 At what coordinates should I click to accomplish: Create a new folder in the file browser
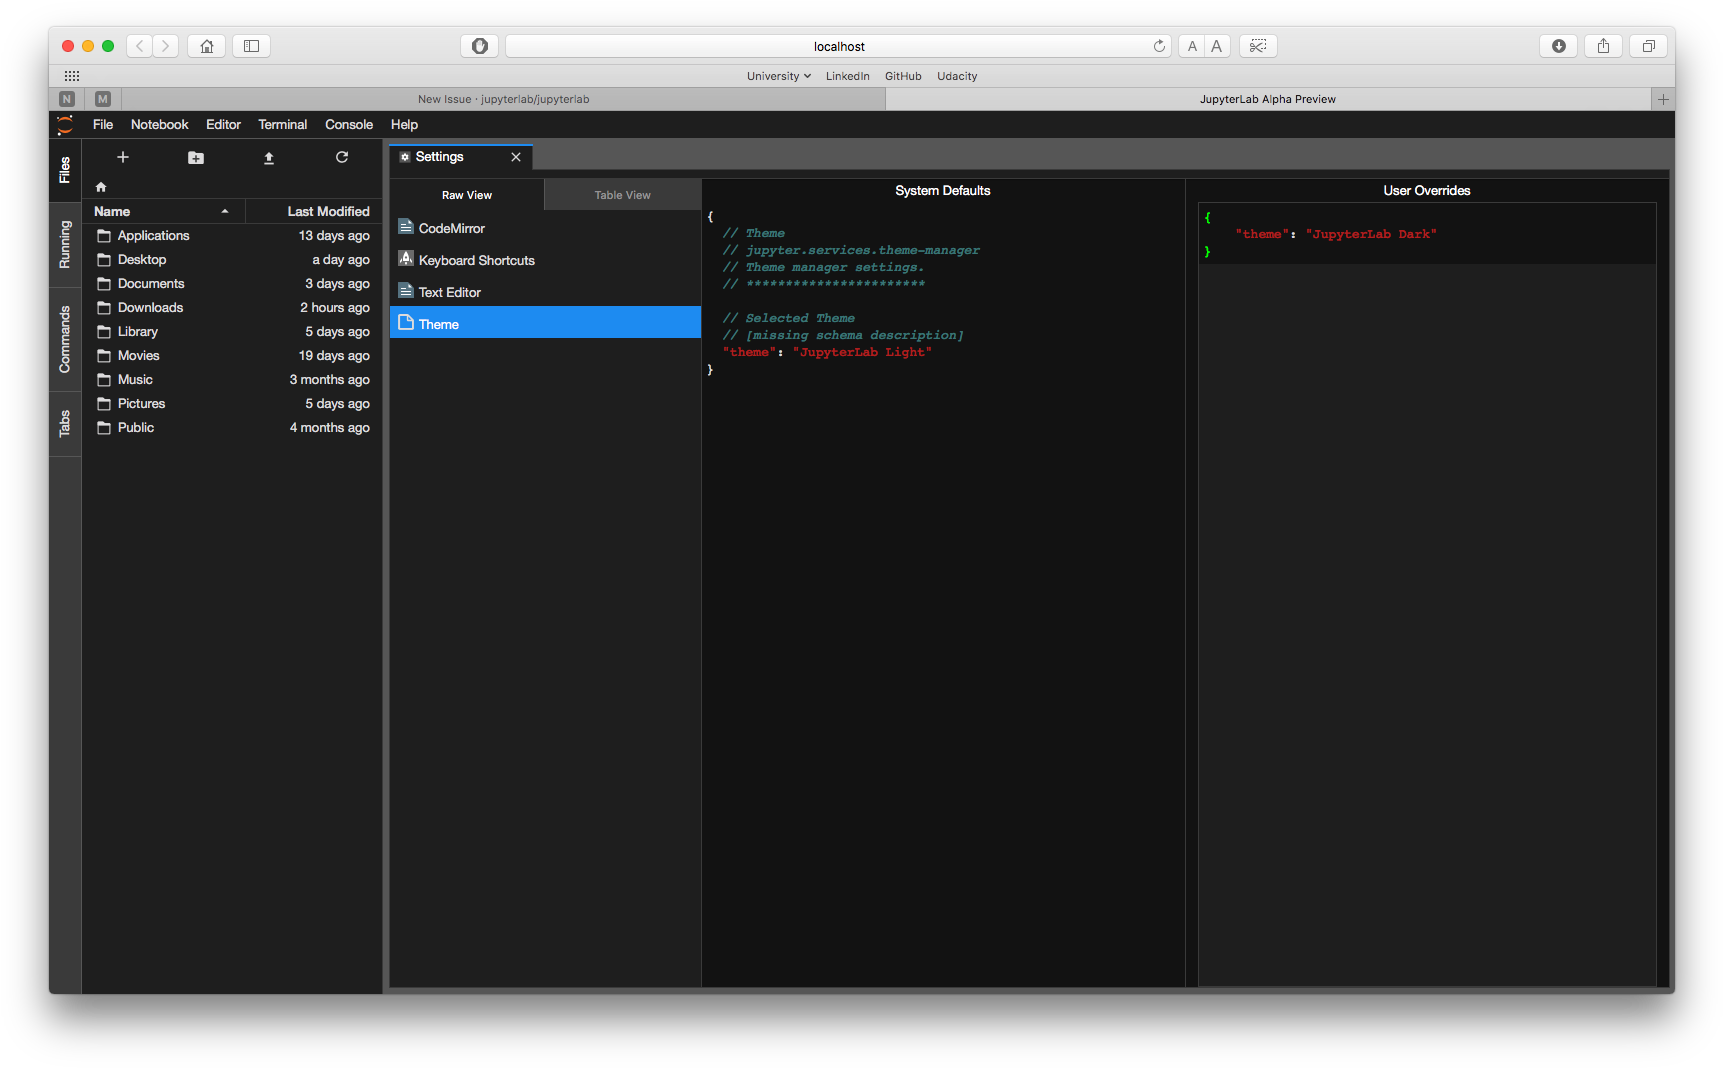click(x=195, y=157)
